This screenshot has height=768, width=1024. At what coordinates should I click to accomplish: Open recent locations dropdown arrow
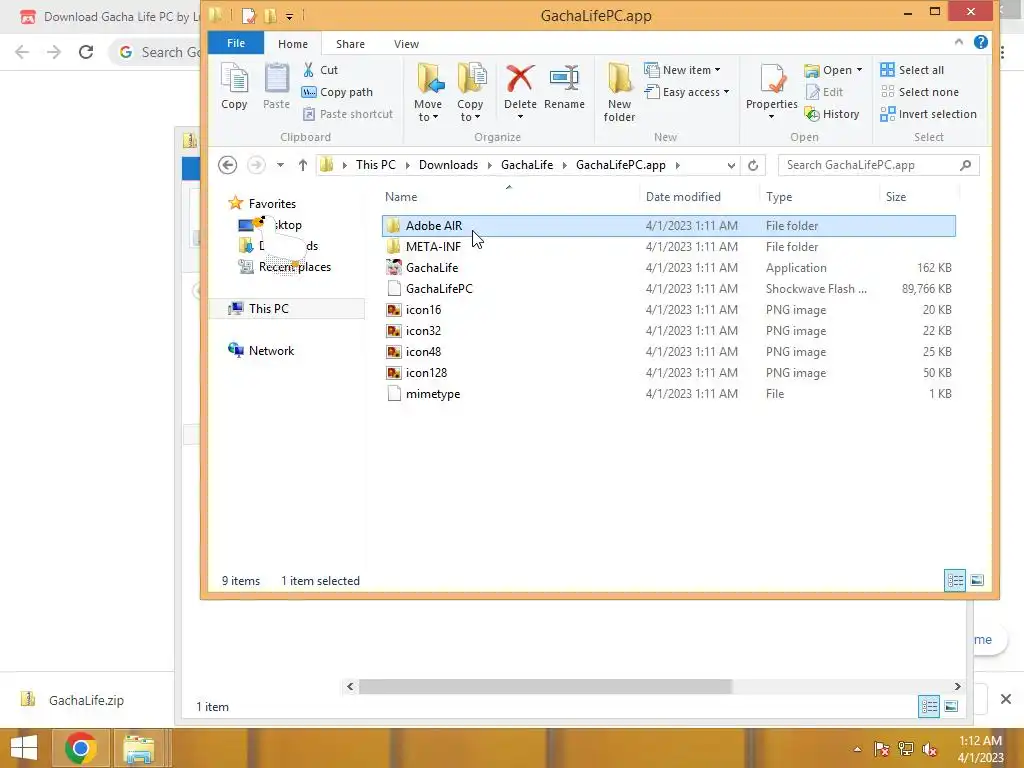click(280, 165)
